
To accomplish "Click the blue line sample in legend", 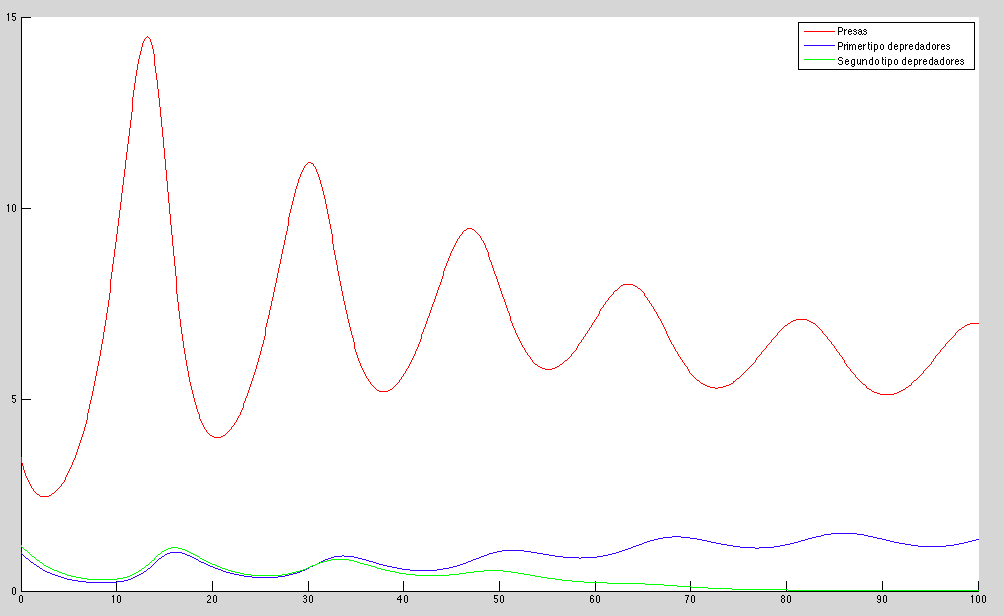I will 814,46.
